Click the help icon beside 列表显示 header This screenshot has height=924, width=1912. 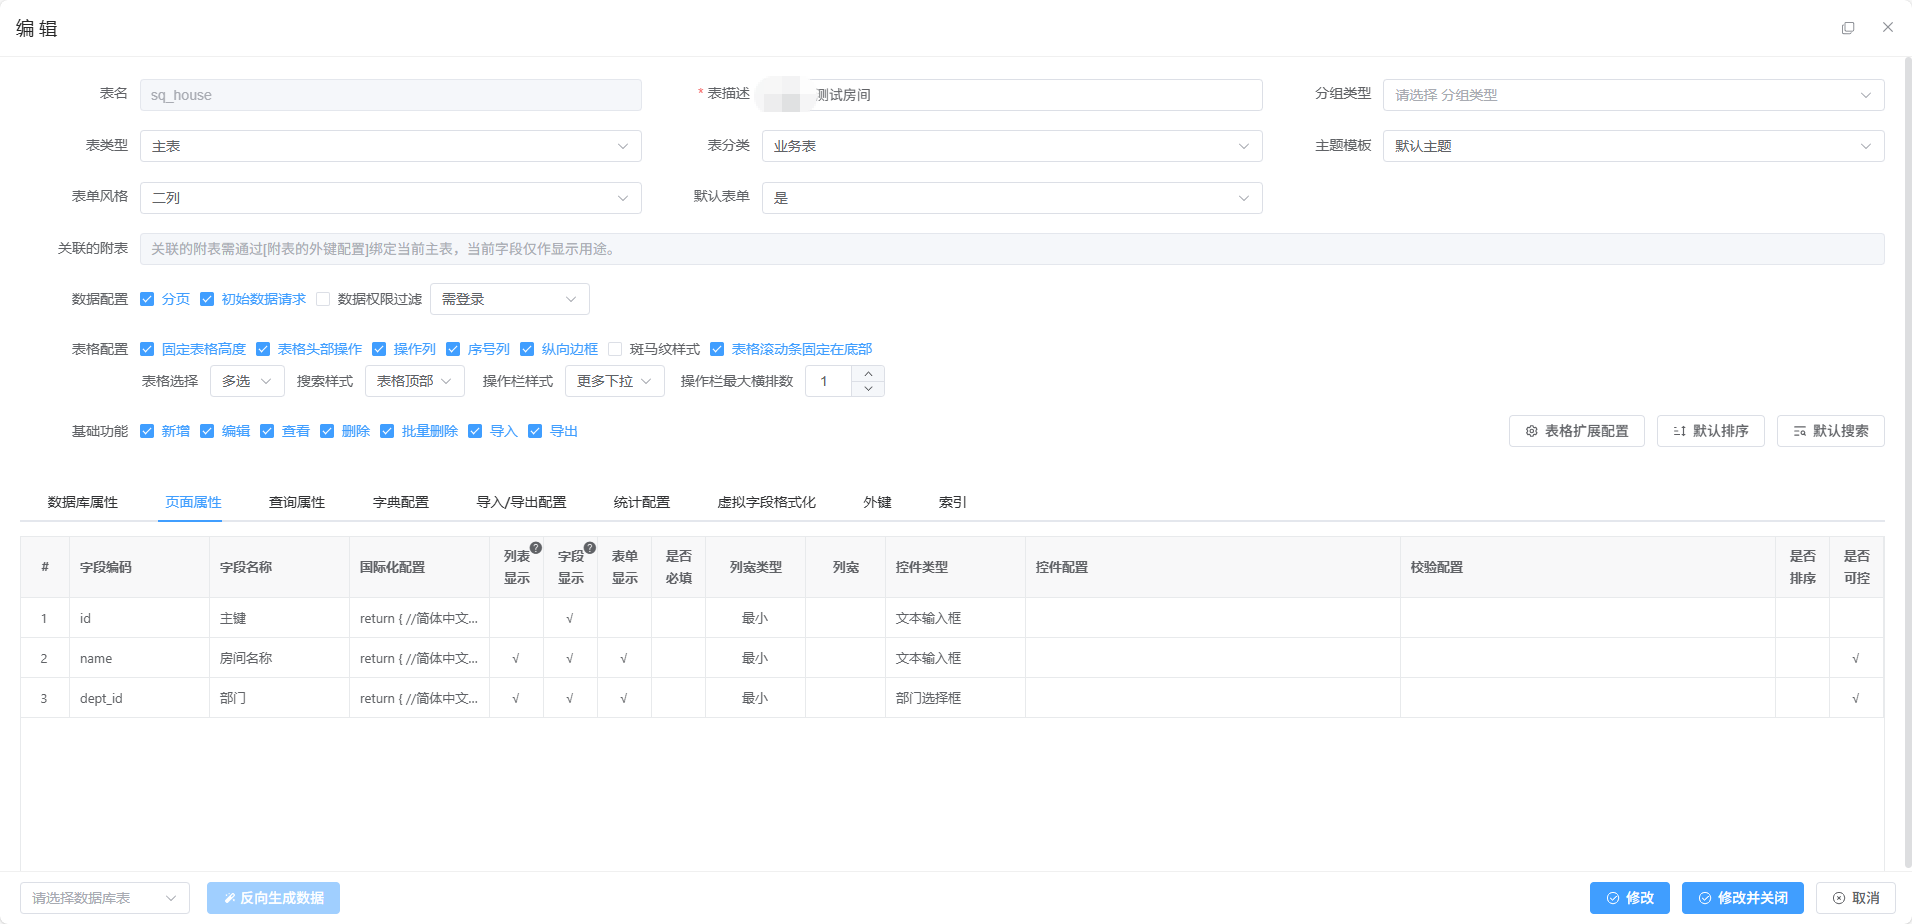click(x=536, y=548)
